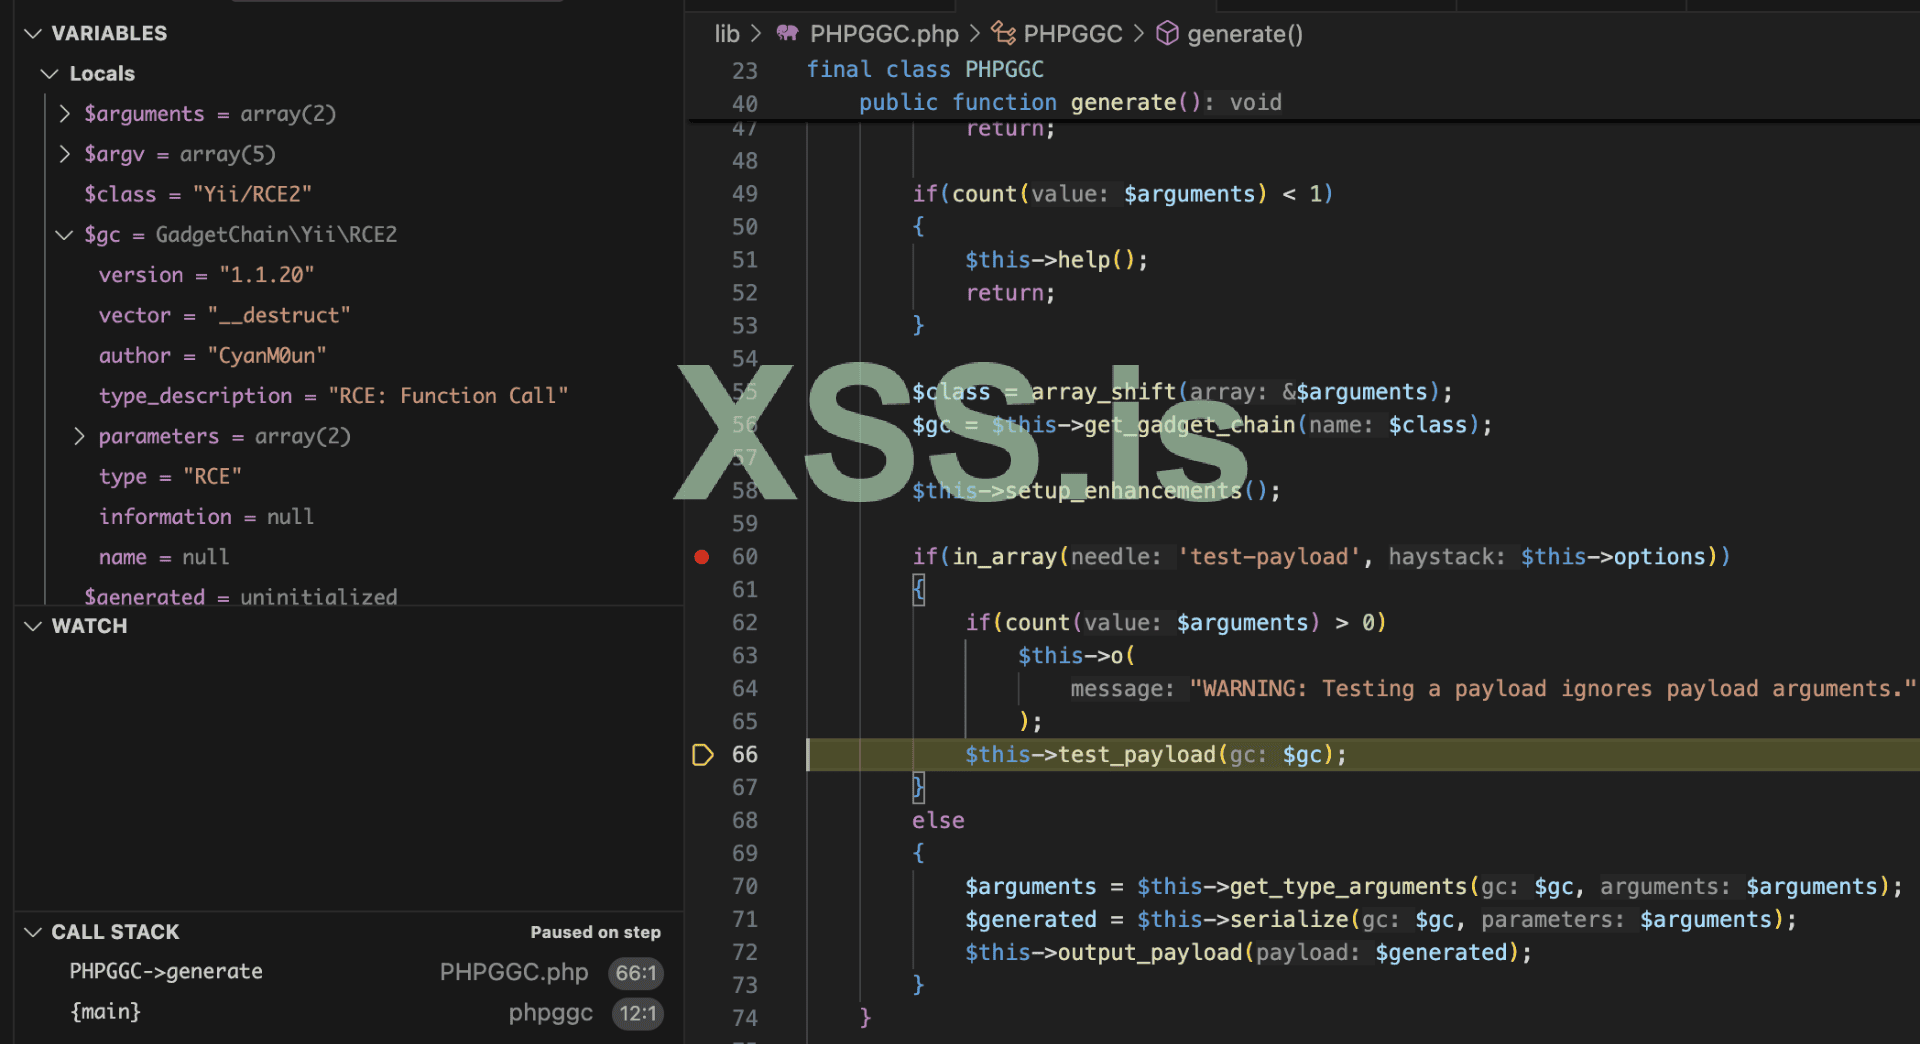The height and width of the screenshot is (1044, 1920).
Task: Select the version = "1.1.20" property
Action: (x=206, y=275)
